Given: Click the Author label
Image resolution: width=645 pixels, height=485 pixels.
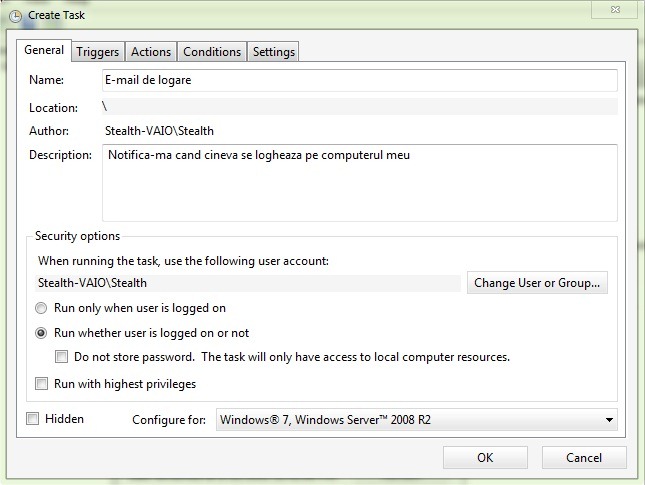Looking at the screenshot, I should [x=49, y=131].
